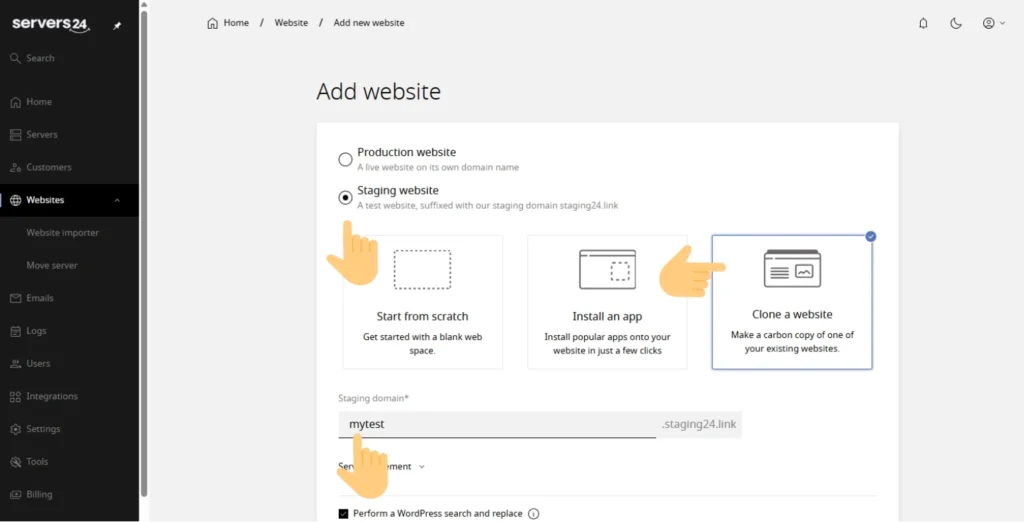The height and width of the screenshot is (522, 1024).
Task: Click the search-and-replace info icon
Action: point(534,514)
